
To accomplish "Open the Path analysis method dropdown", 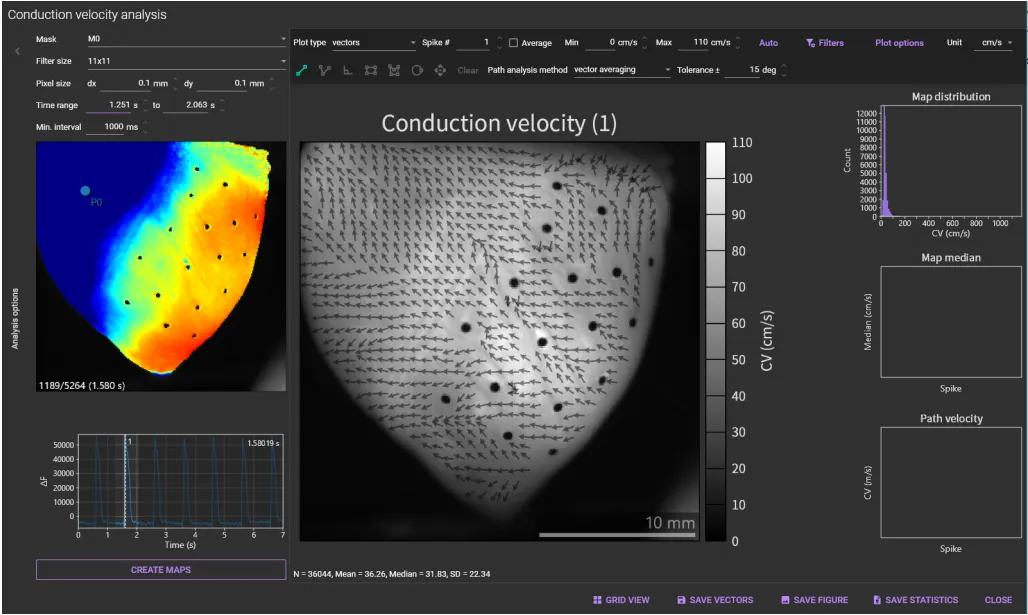I will pos(621,71).
